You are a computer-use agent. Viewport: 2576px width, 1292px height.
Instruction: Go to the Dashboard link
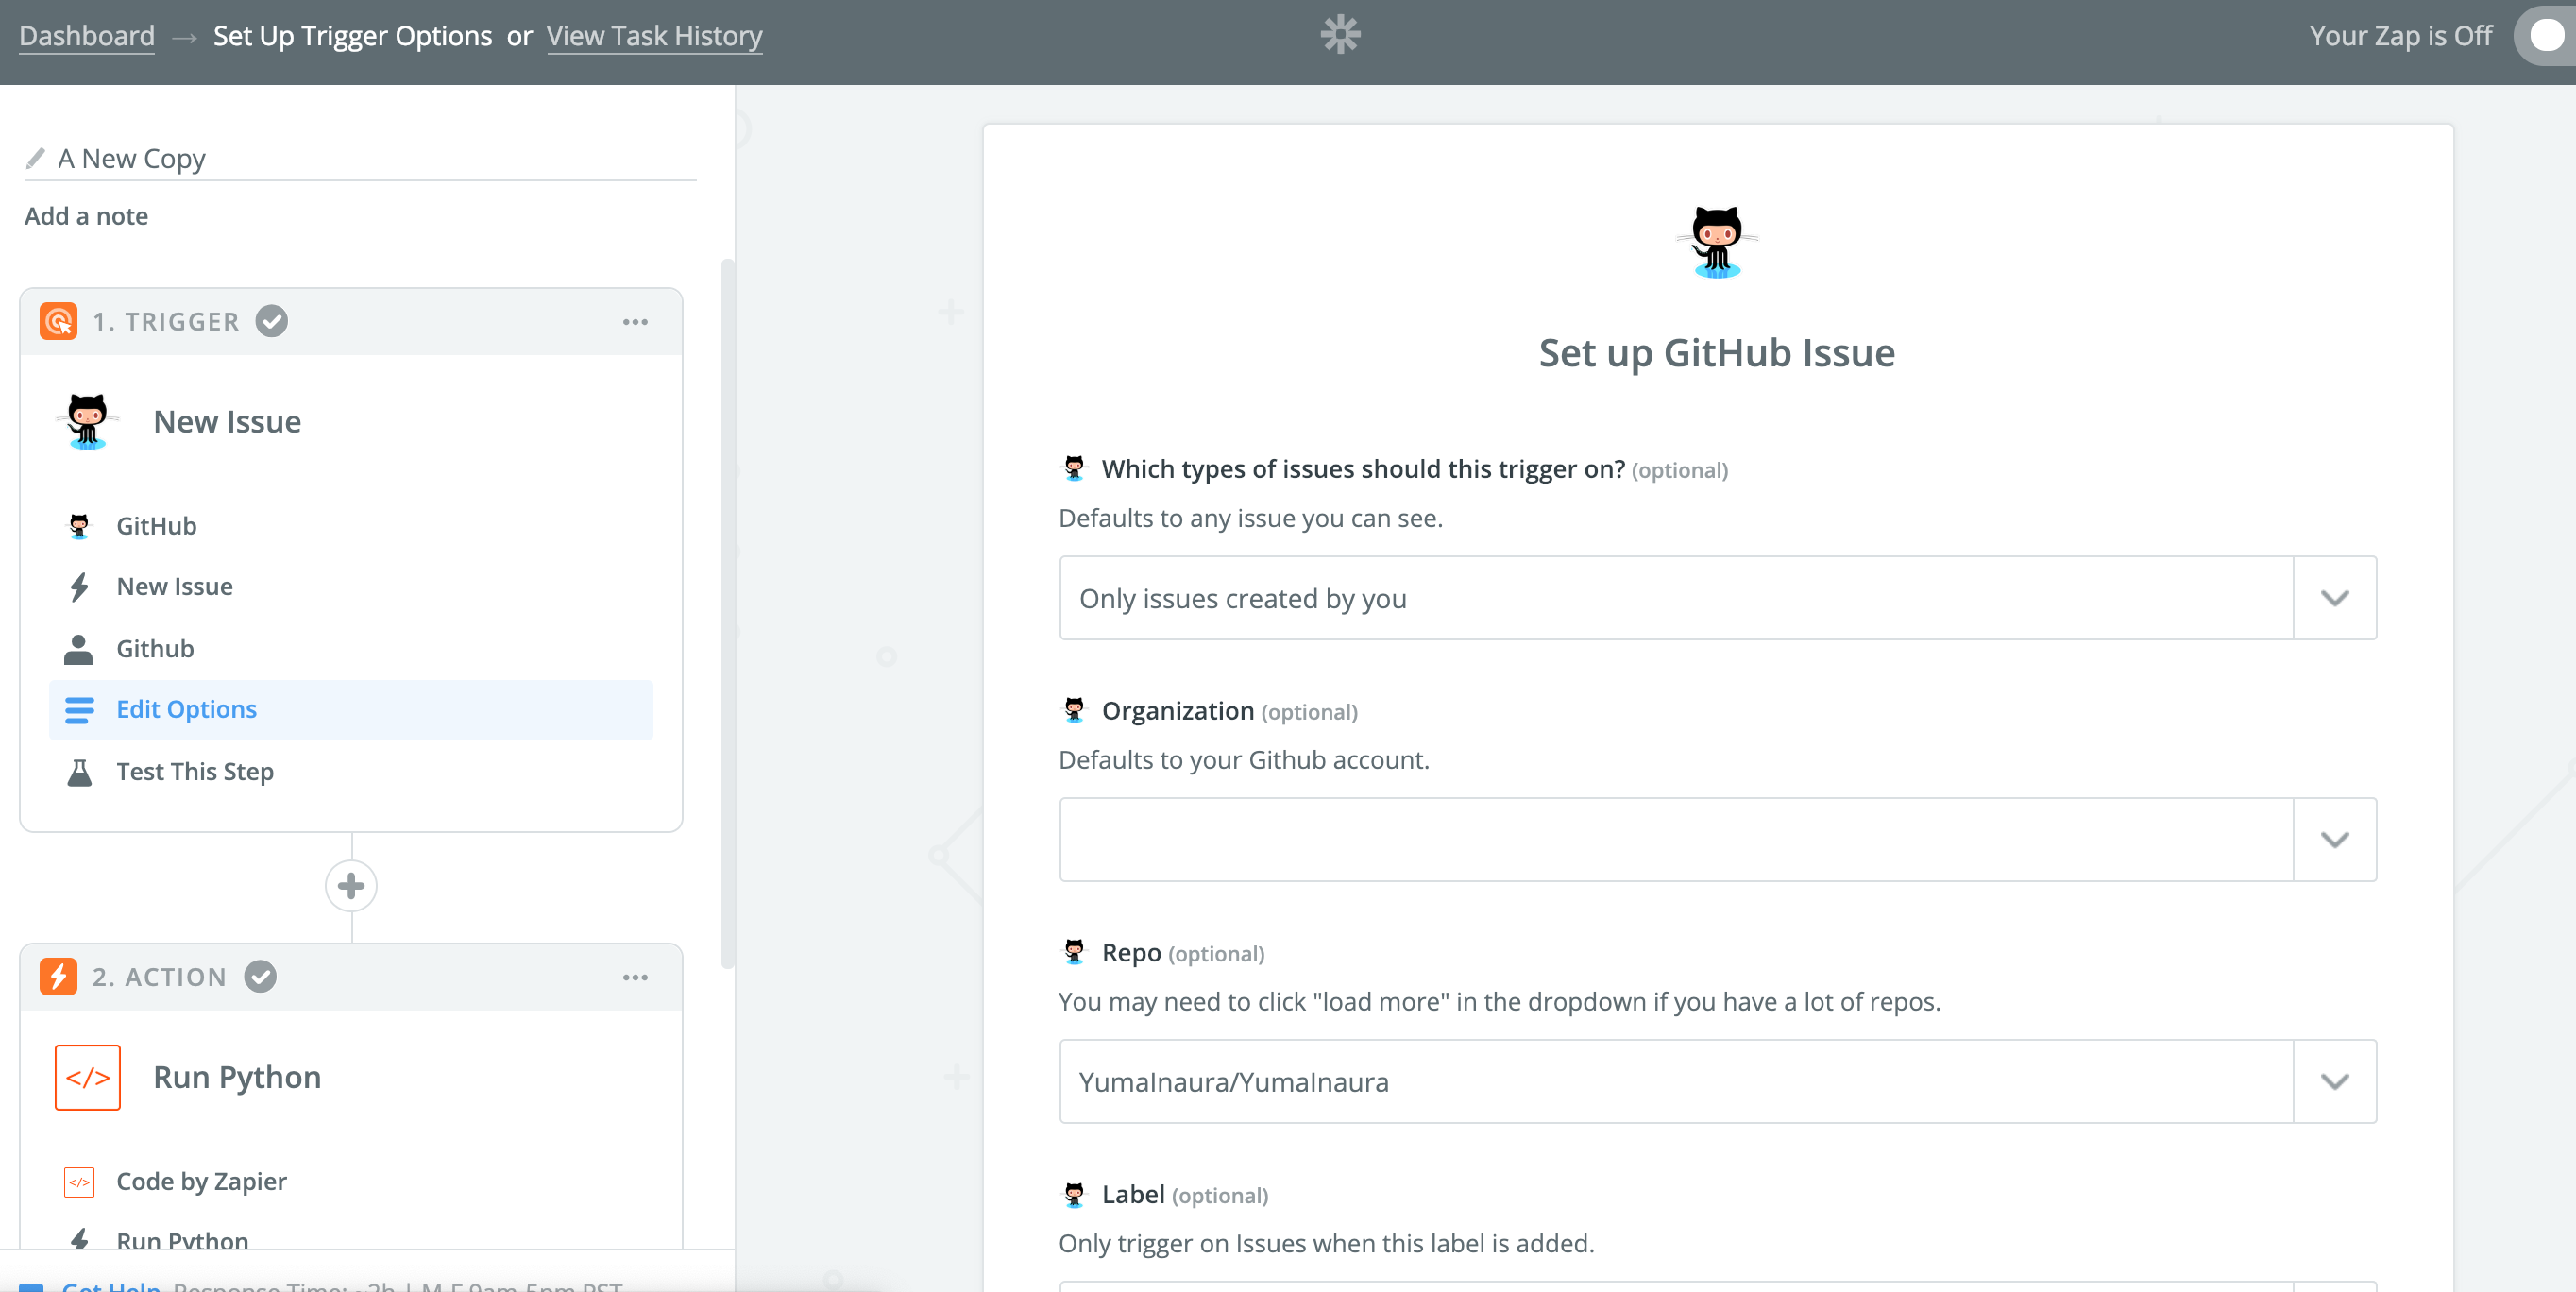tap(87, 36)
